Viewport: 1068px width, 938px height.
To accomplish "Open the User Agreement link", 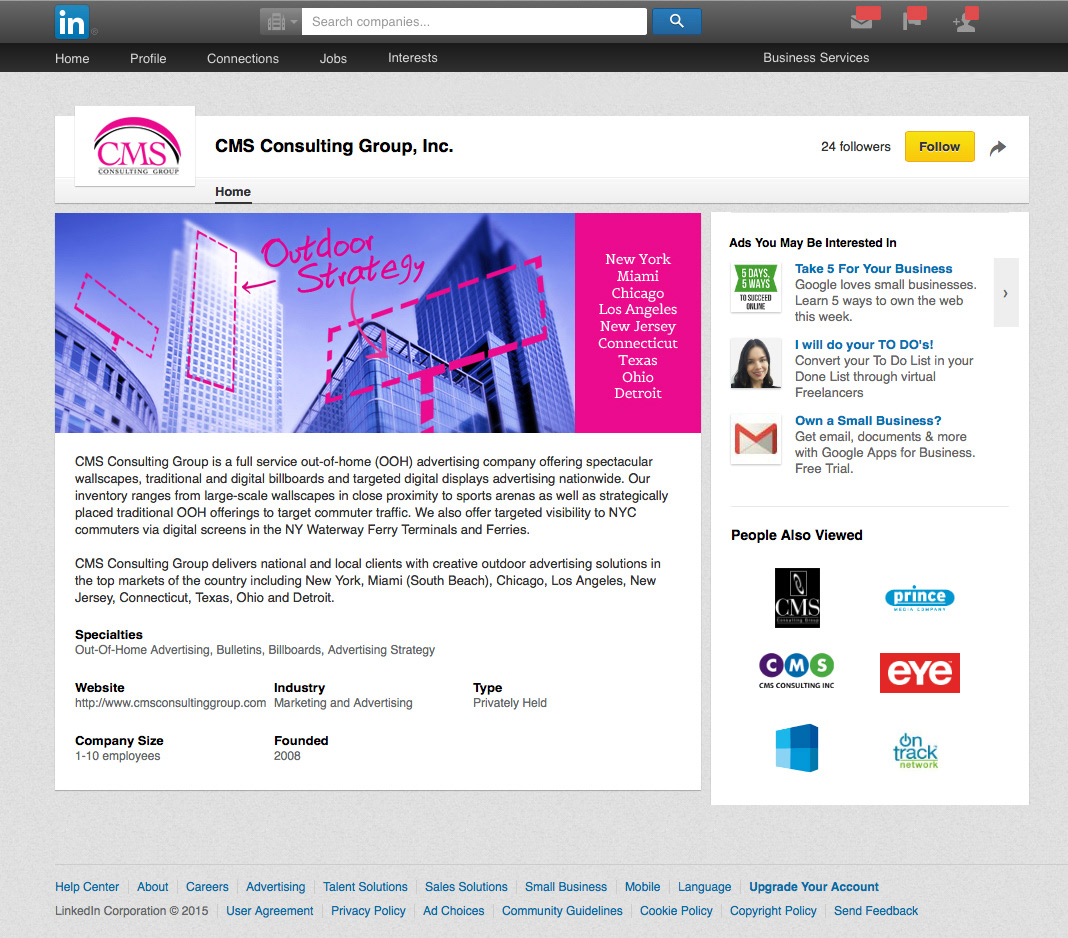I will pyautogui.click(x=270, y=911).
